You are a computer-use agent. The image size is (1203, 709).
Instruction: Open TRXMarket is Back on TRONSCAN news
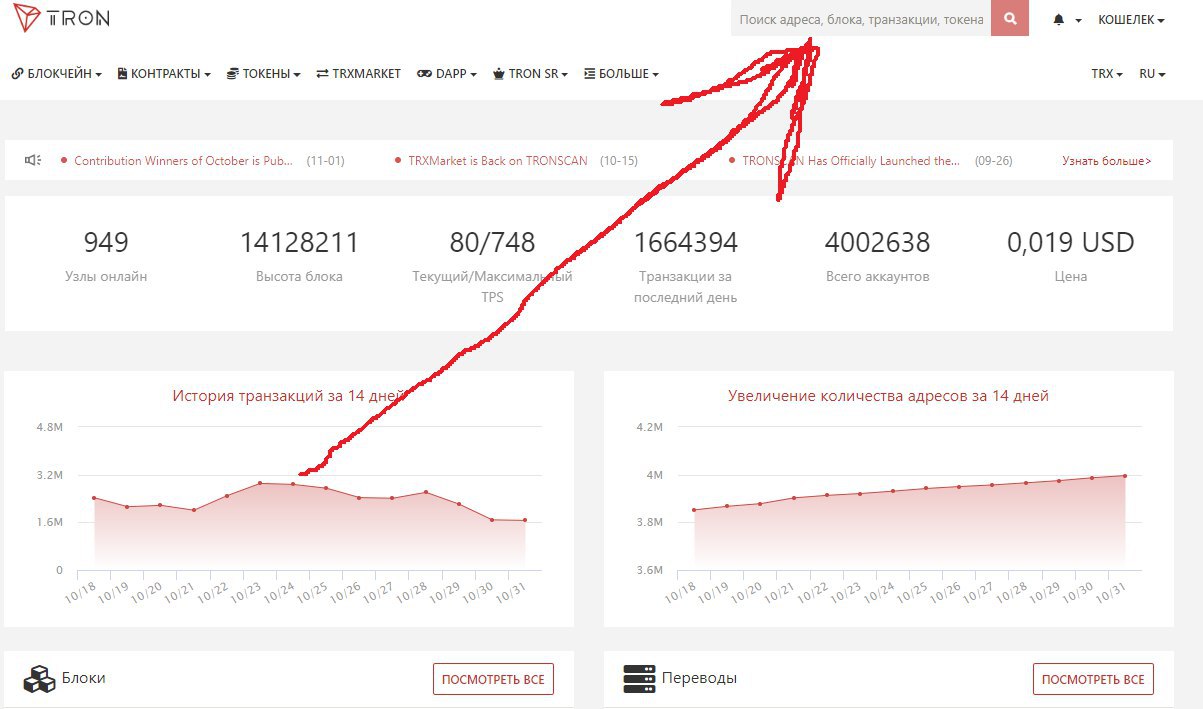point(498,161)
